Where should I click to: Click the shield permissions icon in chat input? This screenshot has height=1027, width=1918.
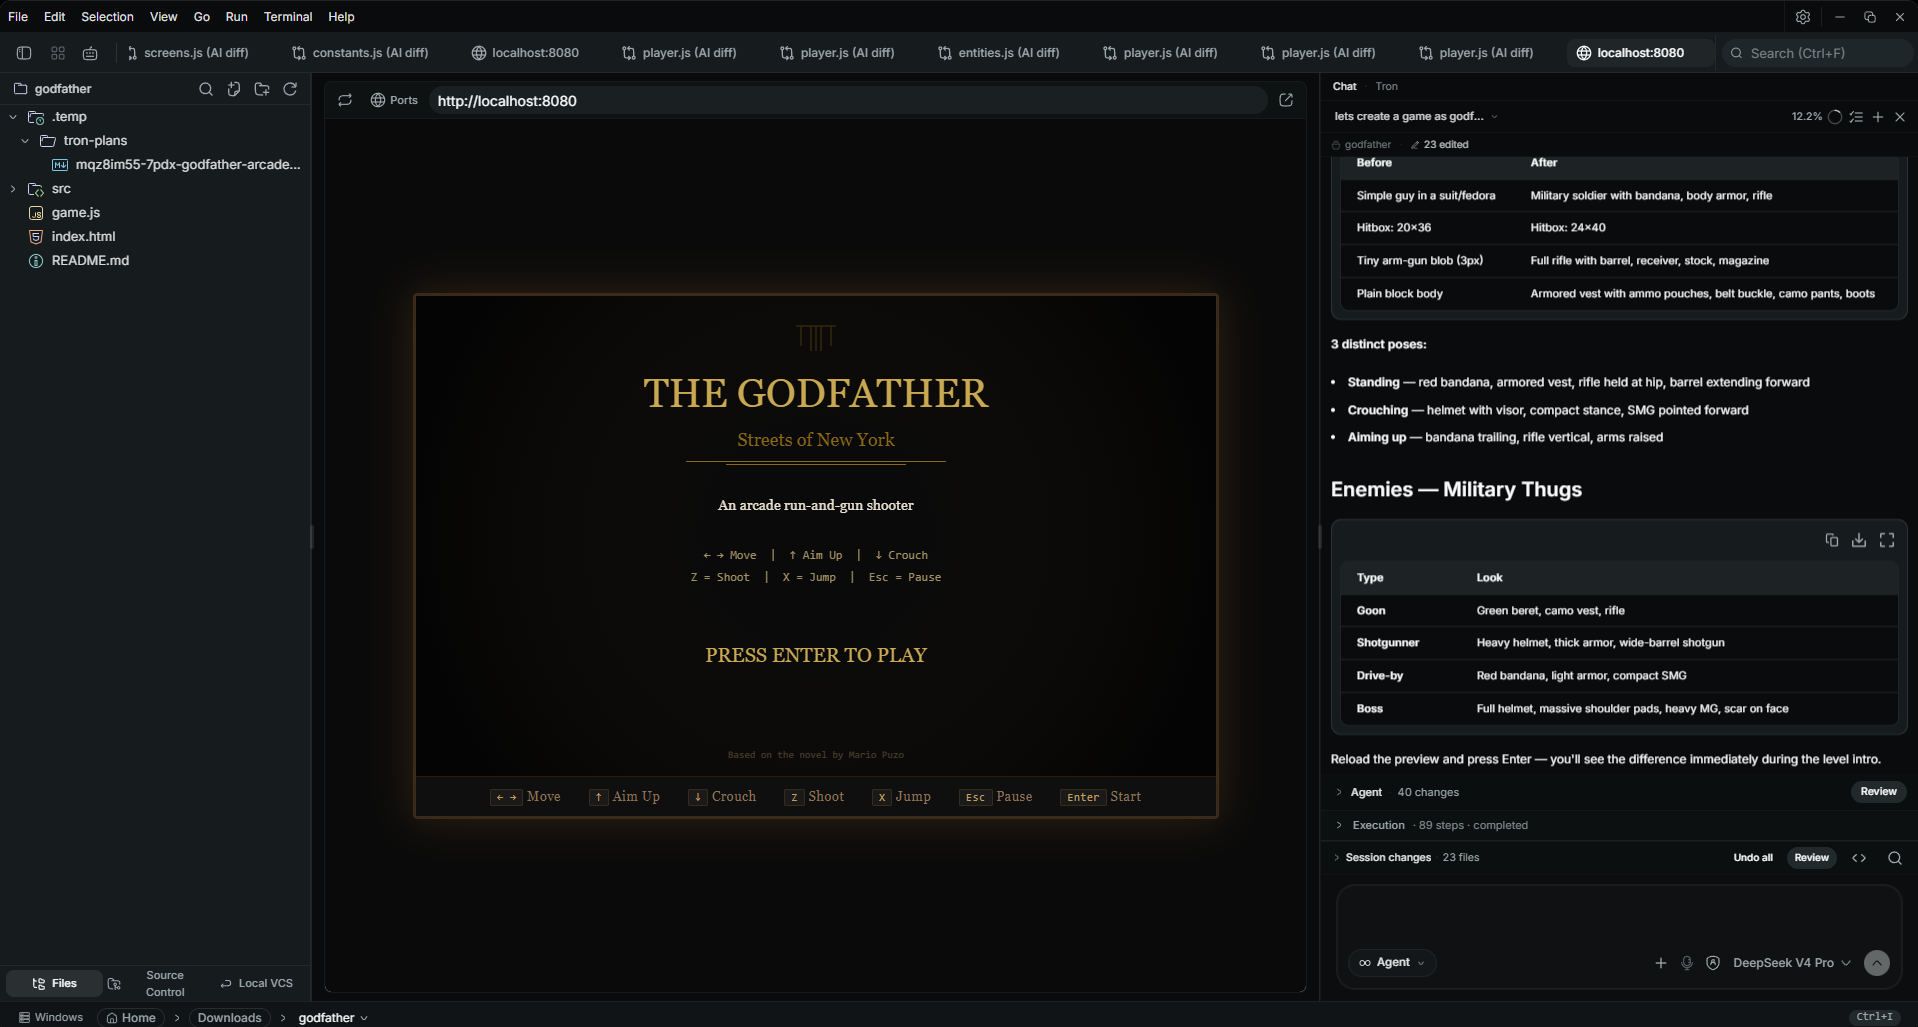click(x=1713, y=963)
